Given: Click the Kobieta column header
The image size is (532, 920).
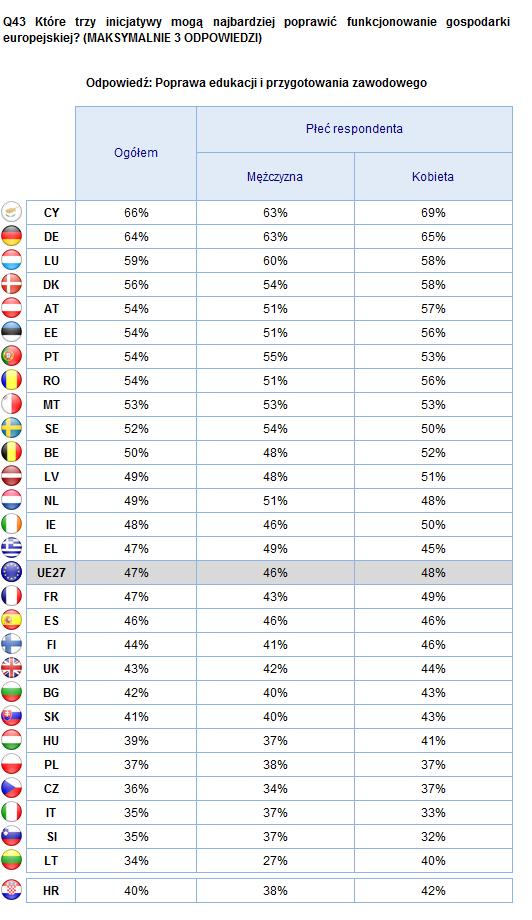Looking at the screenshot, I should pyautogui.click(x=433, y=177).
